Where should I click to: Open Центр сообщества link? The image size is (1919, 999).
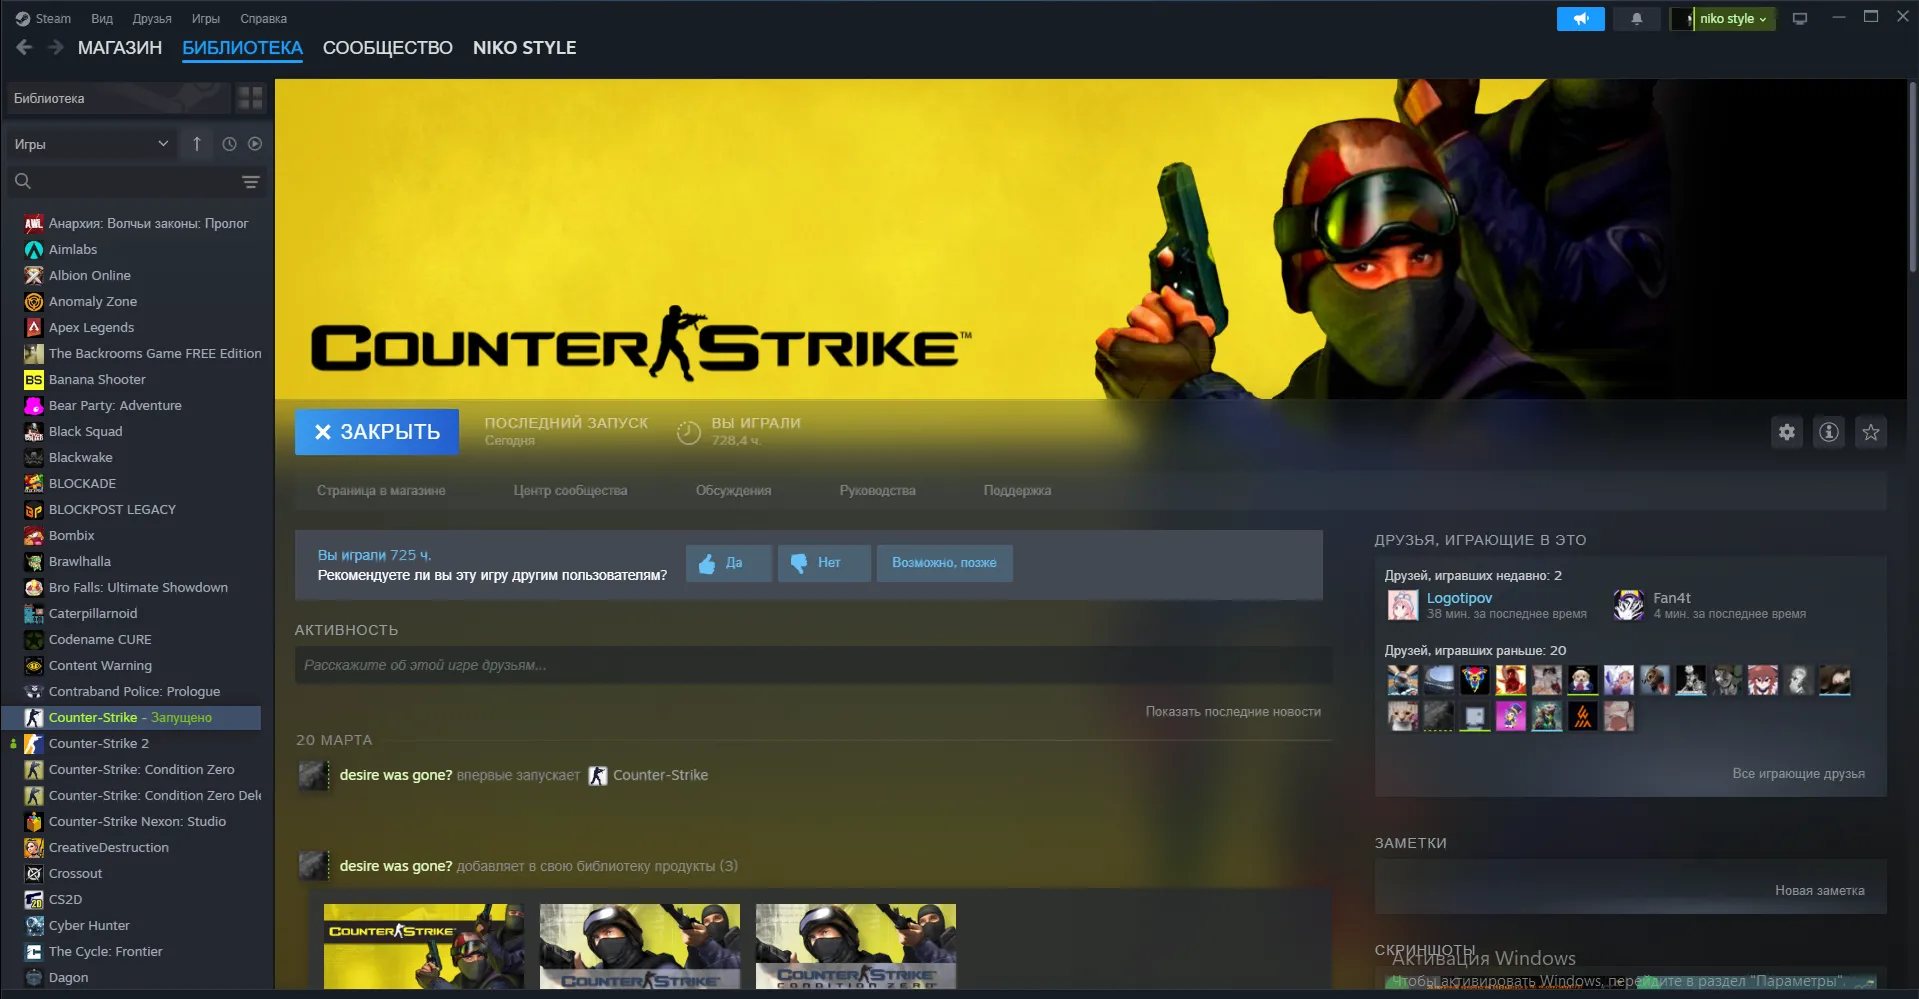click(x=570, y=491)
